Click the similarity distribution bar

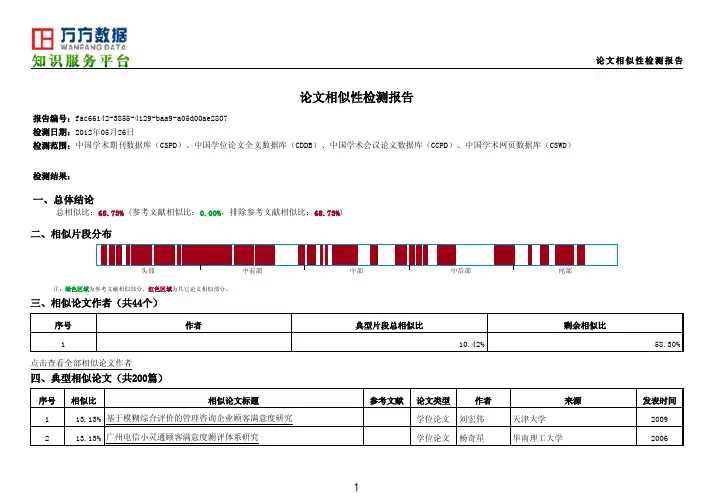point(357,253)
